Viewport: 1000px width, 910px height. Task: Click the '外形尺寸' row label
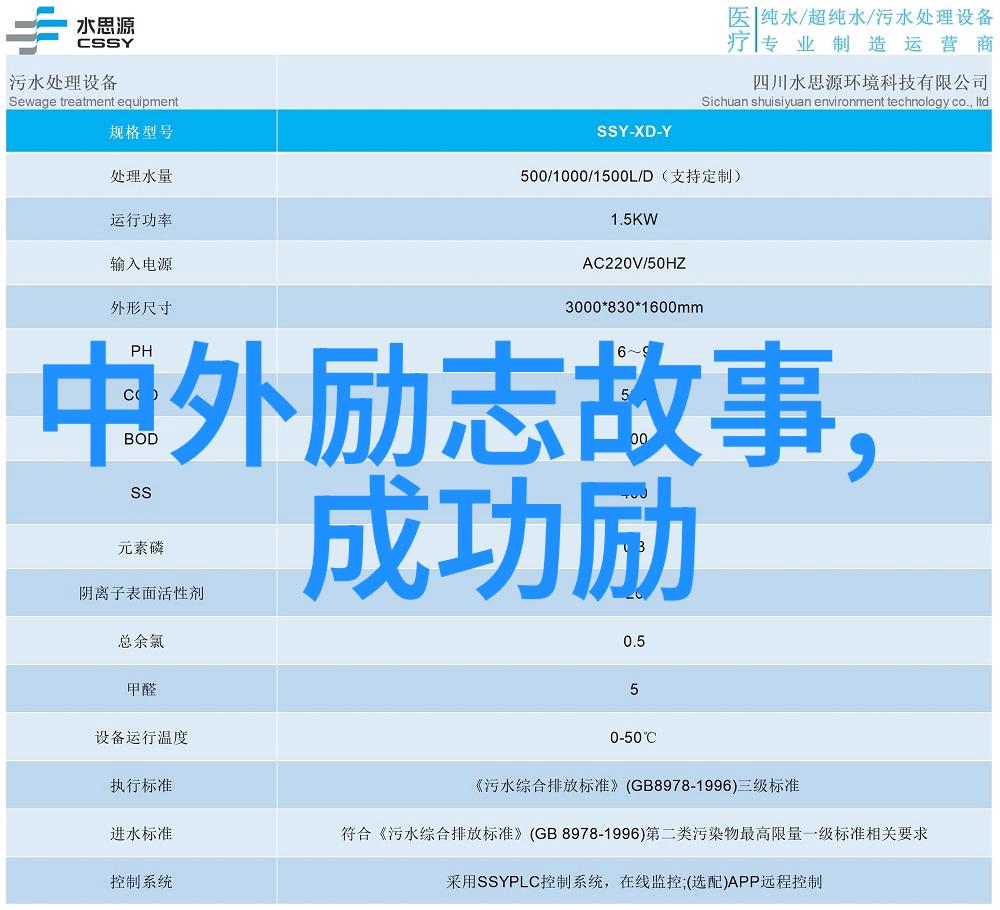[x=141, y=308]
